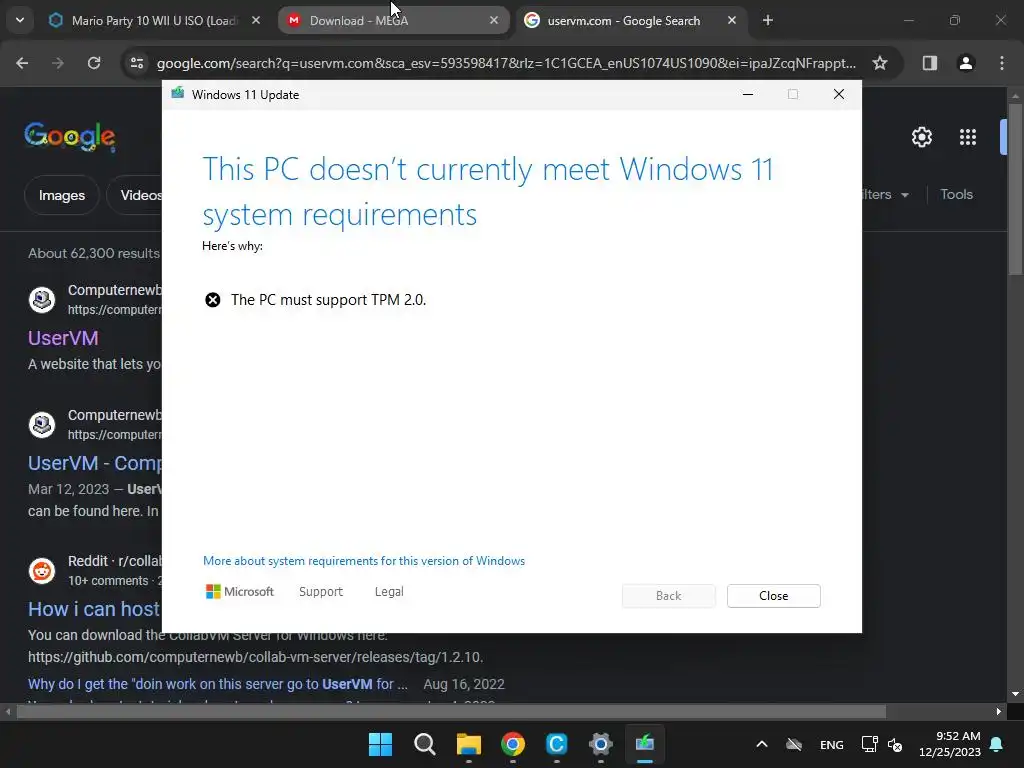Open Google search Tools
The width and height of the screenshot is (1024, 768).
click(956, 195)
